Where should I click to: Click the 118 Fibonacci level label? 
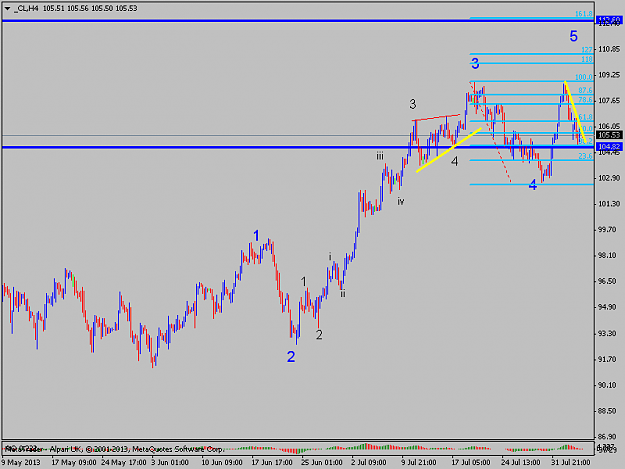(587, 59)
